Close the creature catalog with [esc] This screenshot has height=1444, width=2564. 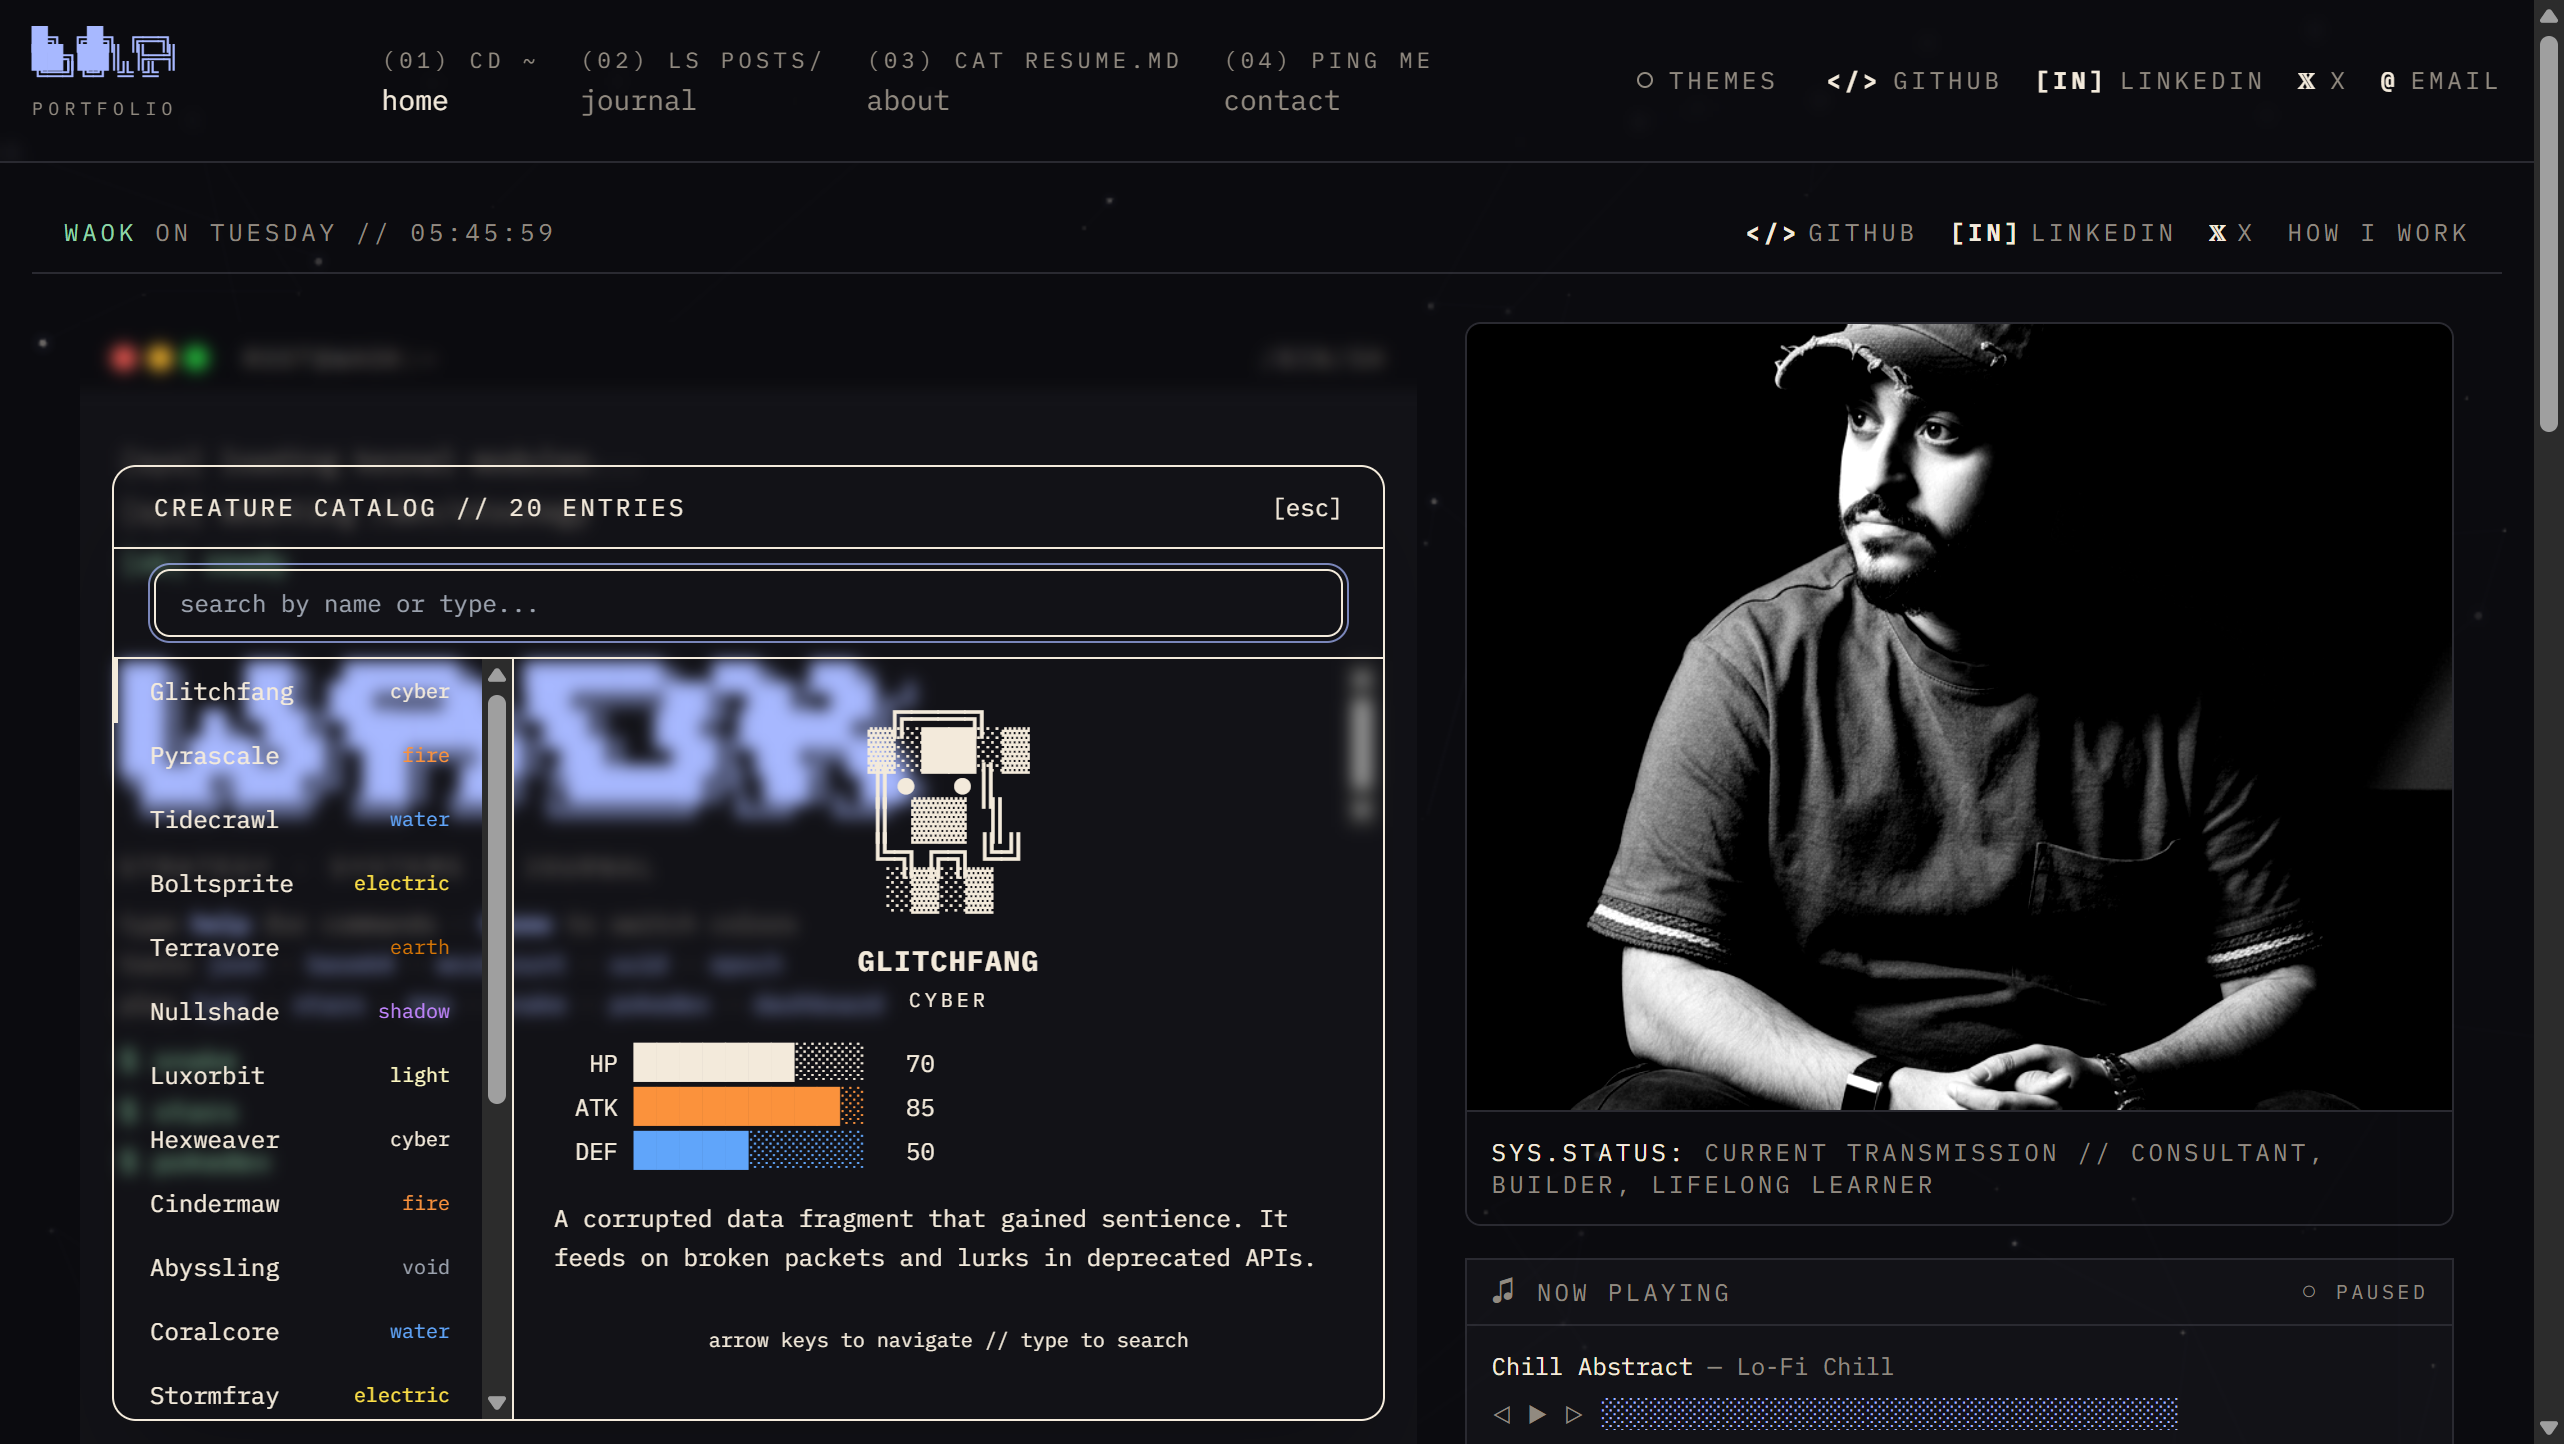(x=1308, y=507)
